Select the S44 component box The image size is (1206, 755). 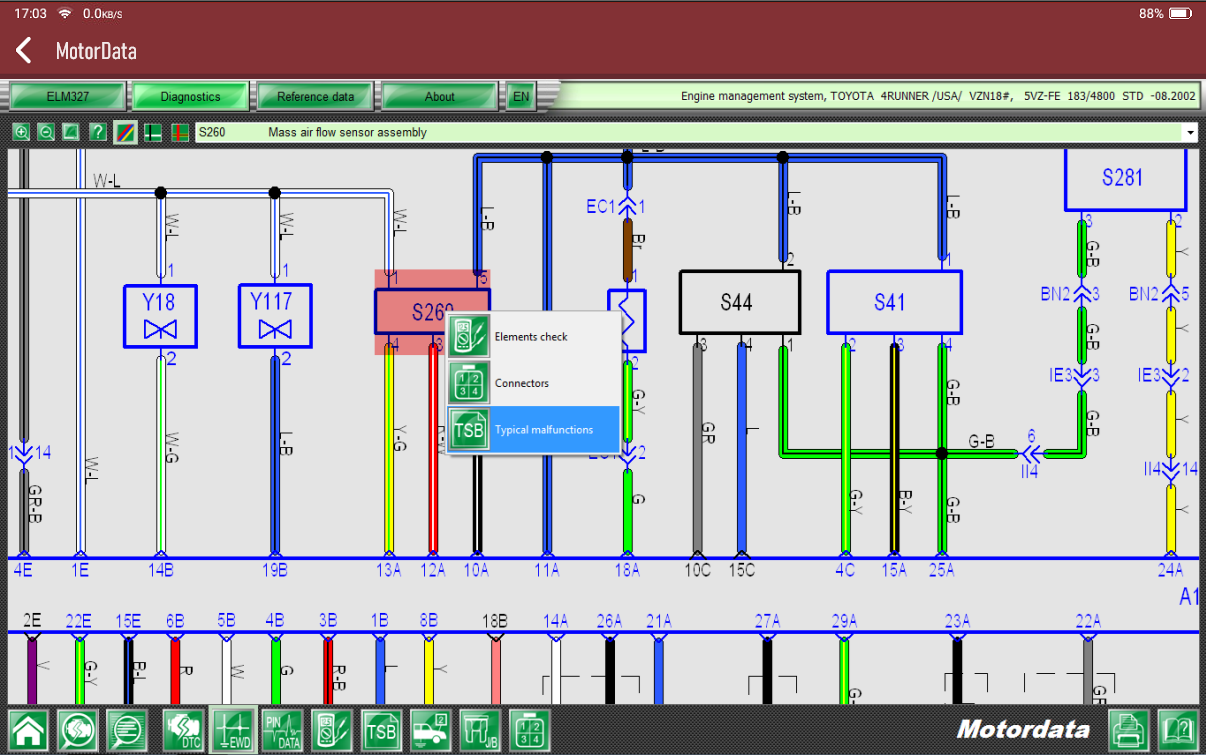(740, 302)
